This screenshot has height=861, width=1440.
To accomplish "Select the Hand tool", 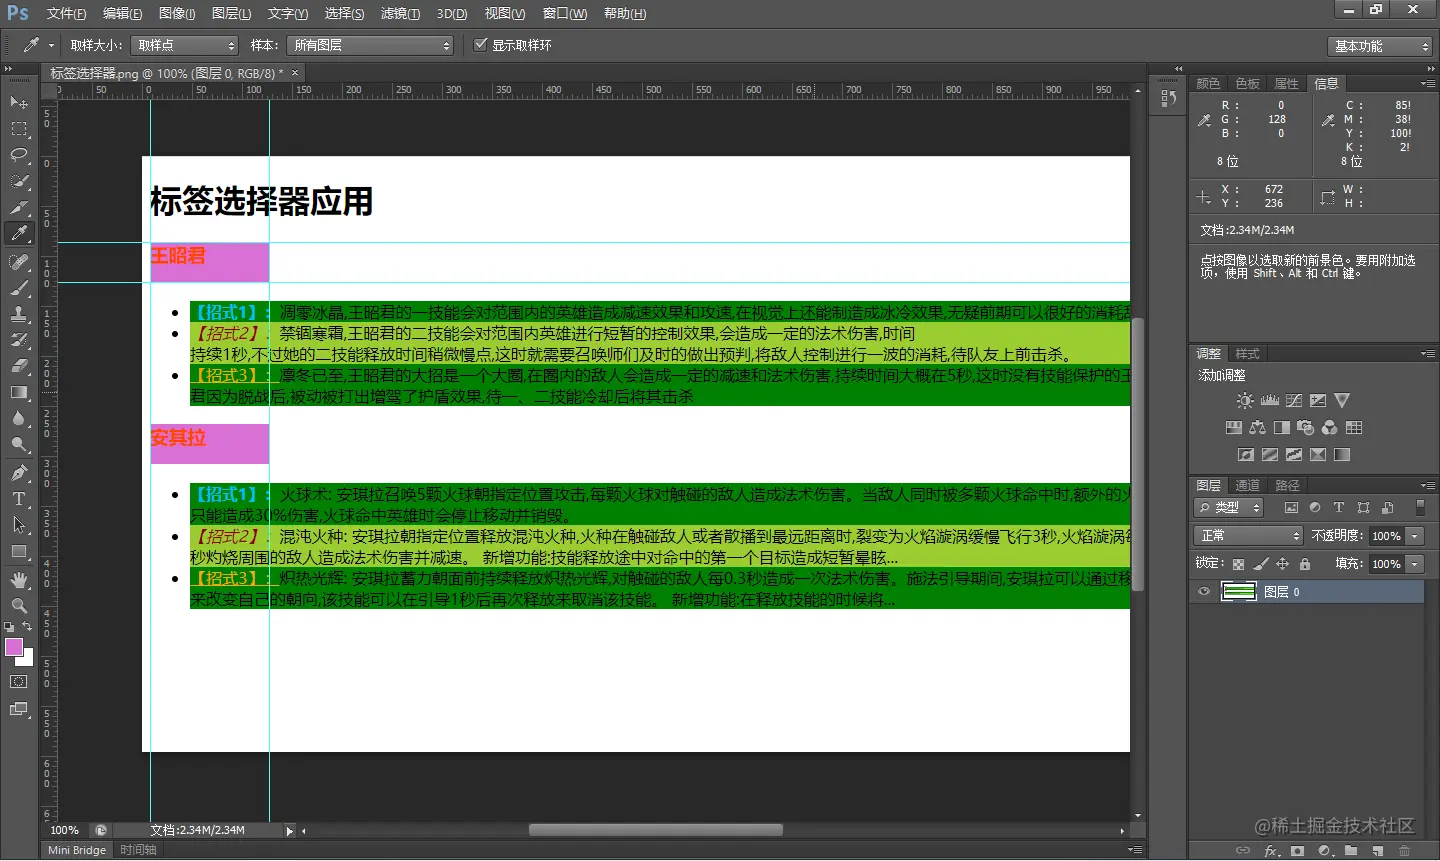I will 19,580.
